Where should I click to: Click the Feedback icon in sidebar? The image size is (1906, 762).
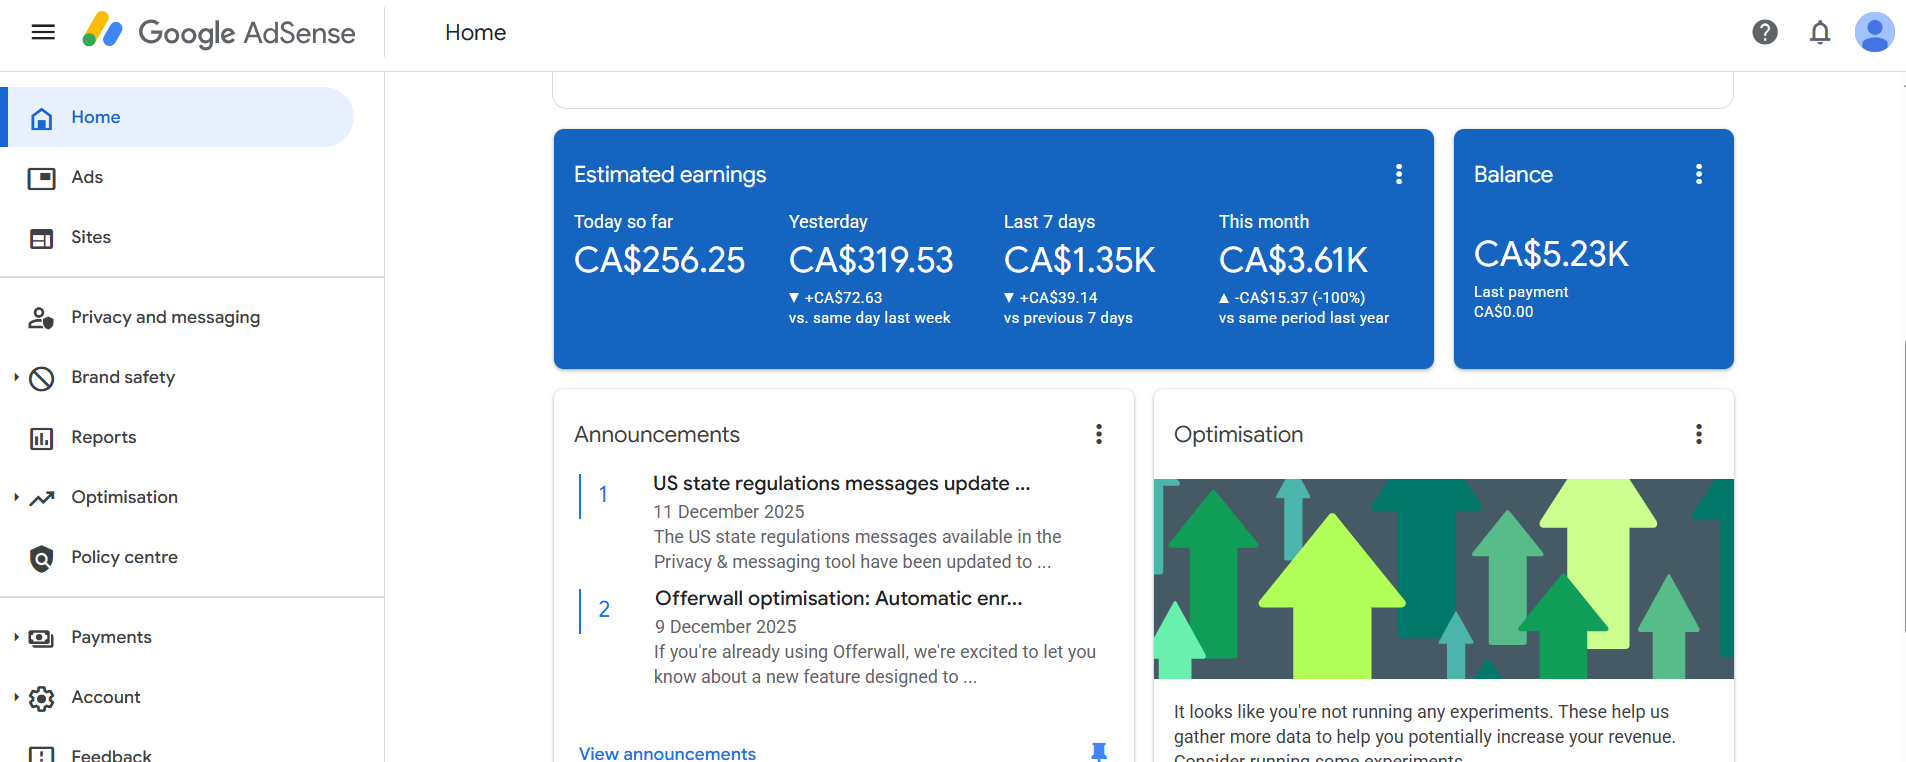tap(41, 755)
